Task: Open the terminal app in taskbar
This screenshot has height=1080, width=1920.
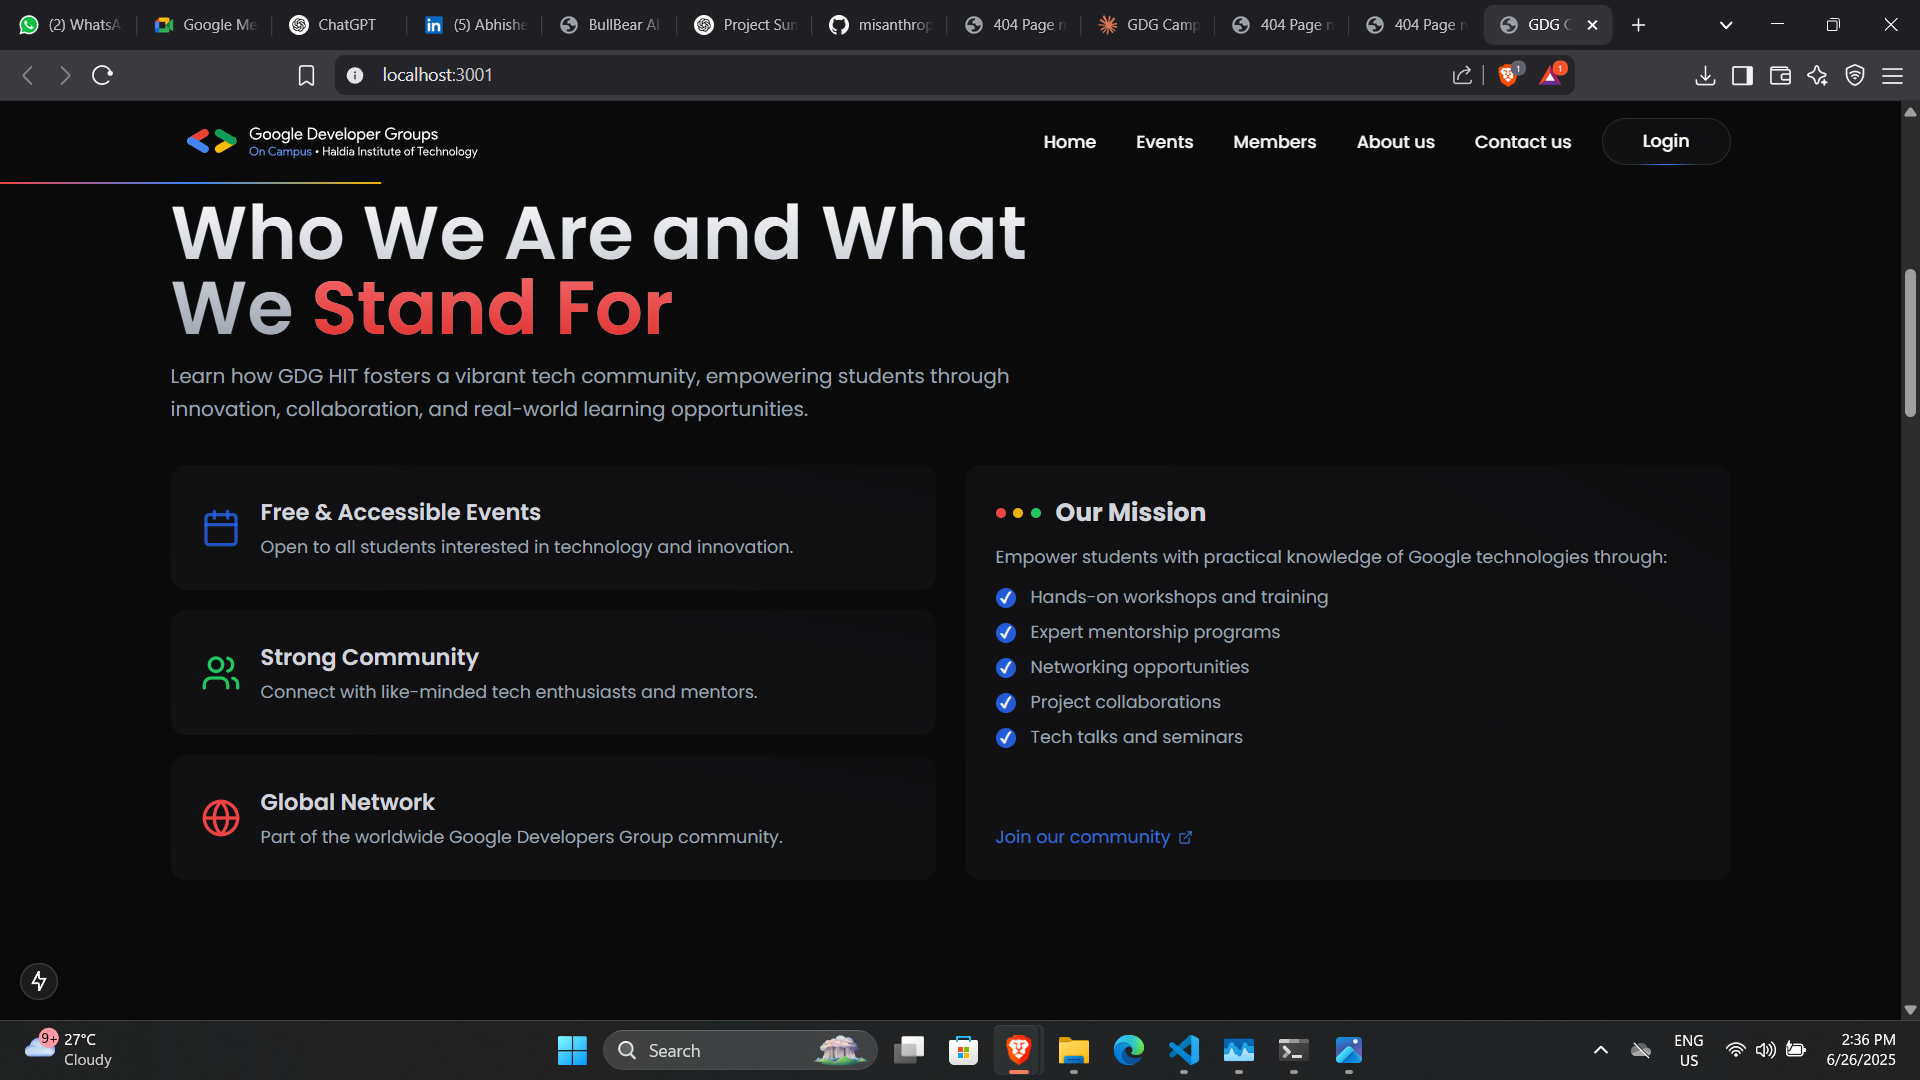Action: click(1293, 1050)
